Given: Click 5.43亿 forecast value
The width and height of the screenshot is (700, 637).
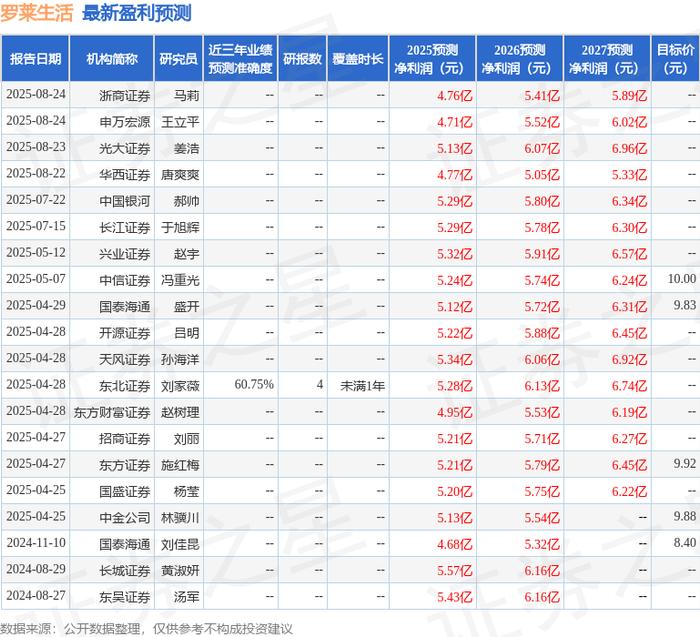Looking at the screenshot, I should pos(454,597).
